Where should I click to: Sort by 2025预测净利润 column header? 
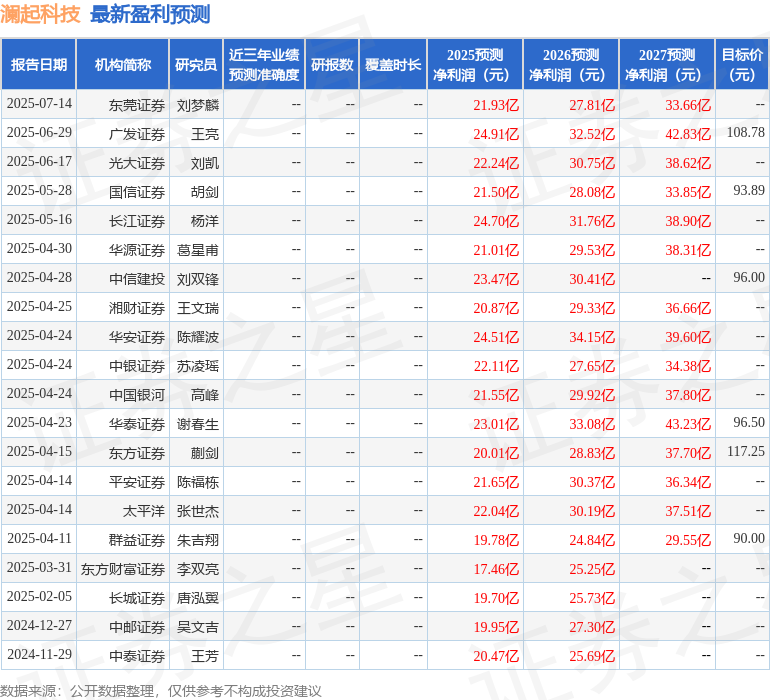pos(475,65)
